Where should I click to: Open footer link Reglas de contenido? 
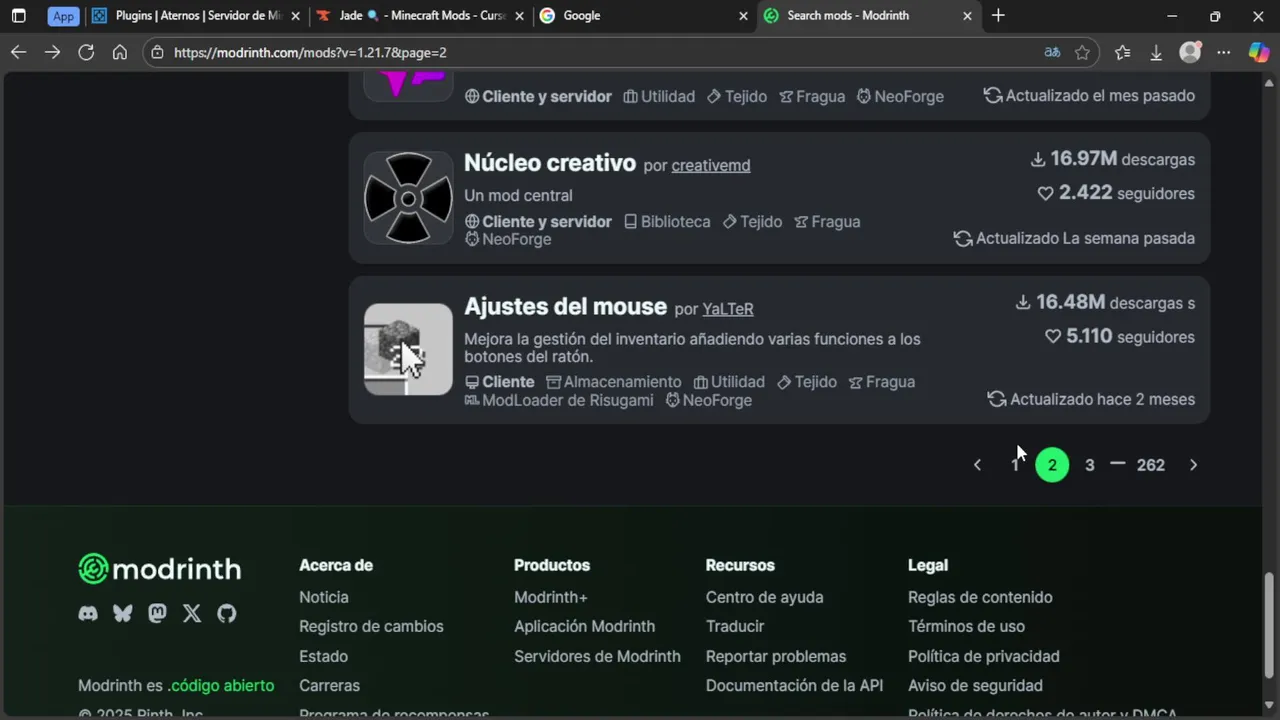pyautogui.click(x=980, y=597)
